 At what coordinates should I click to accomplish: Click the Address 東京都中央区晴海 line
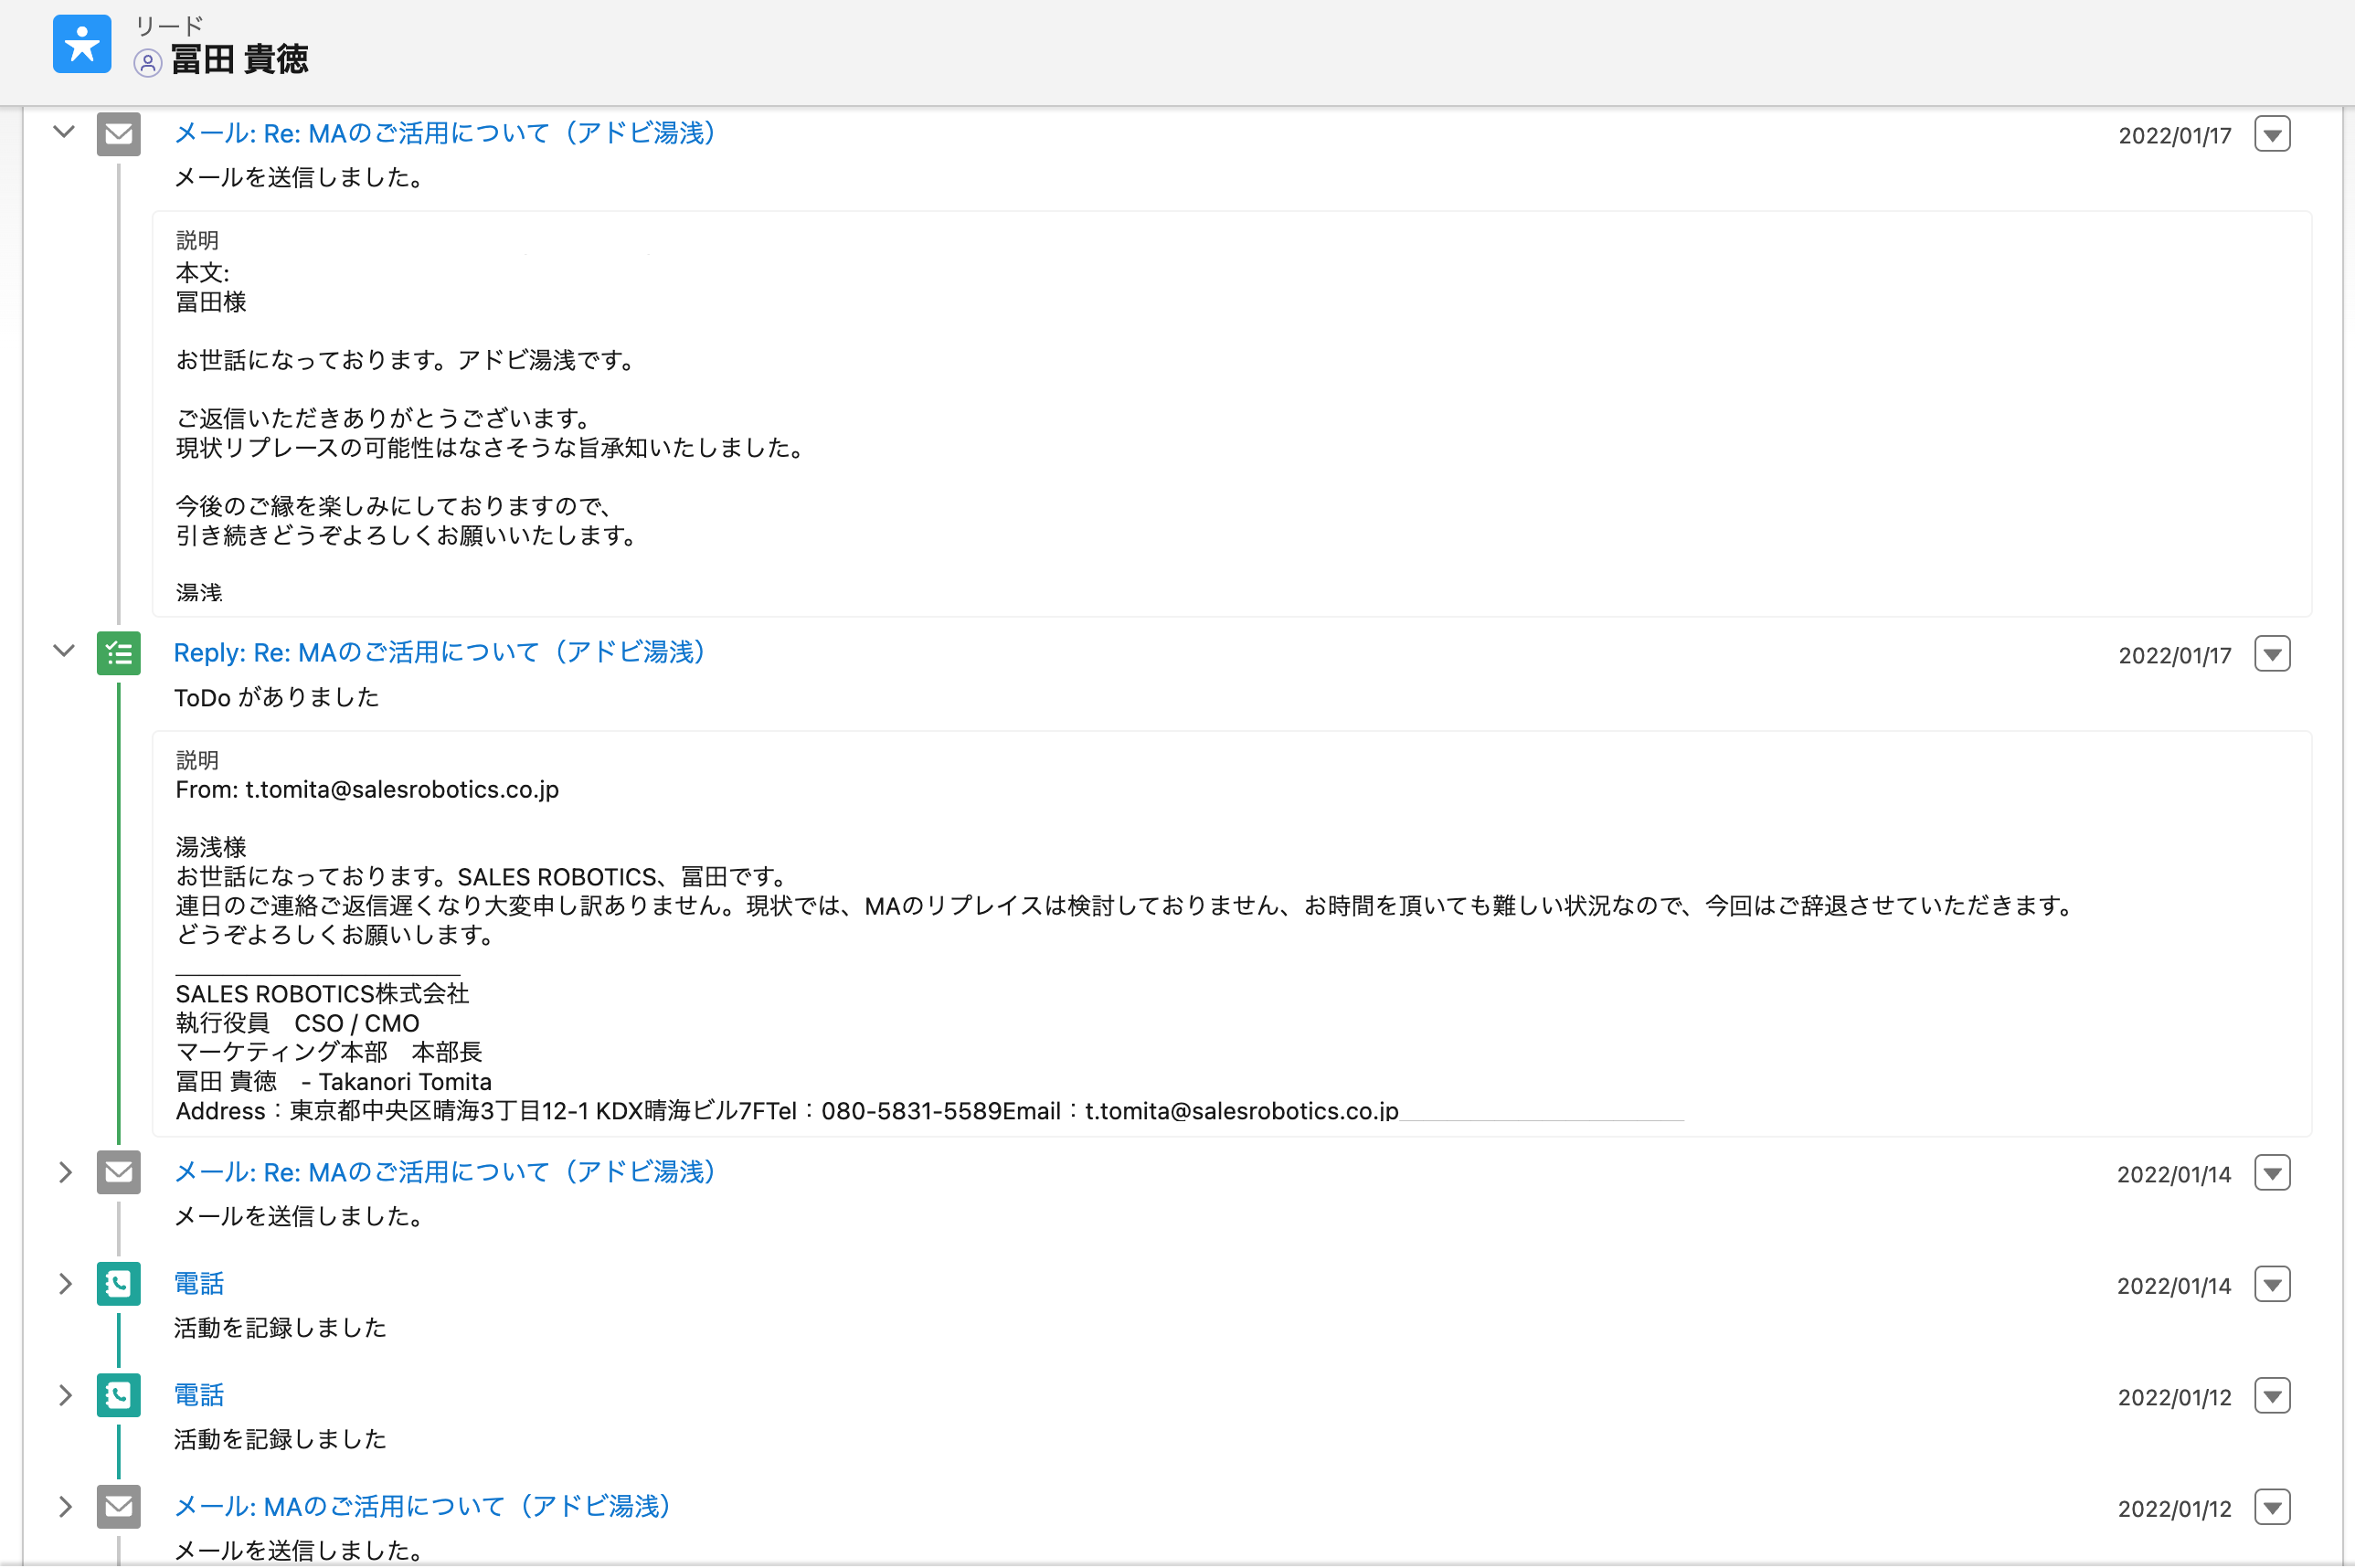pyautogui.click(x=787, y=1111)
